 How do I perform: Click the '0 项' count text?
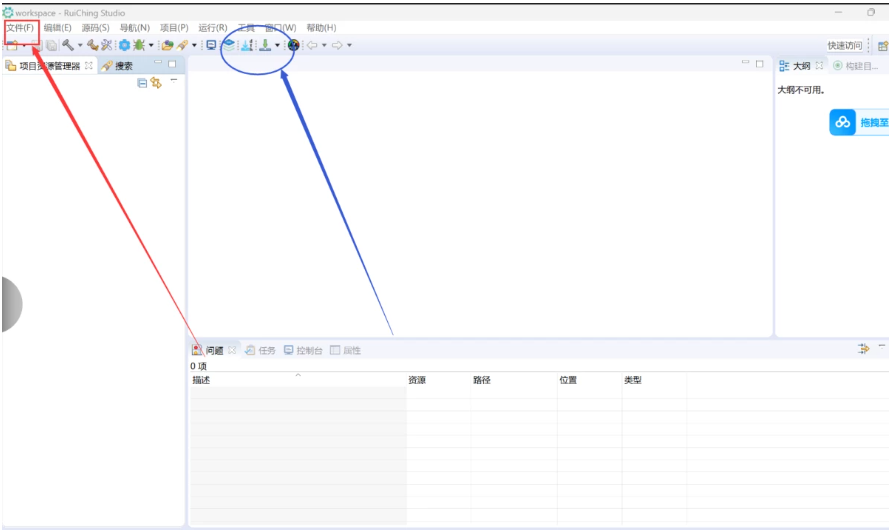(x=199, y=366)
